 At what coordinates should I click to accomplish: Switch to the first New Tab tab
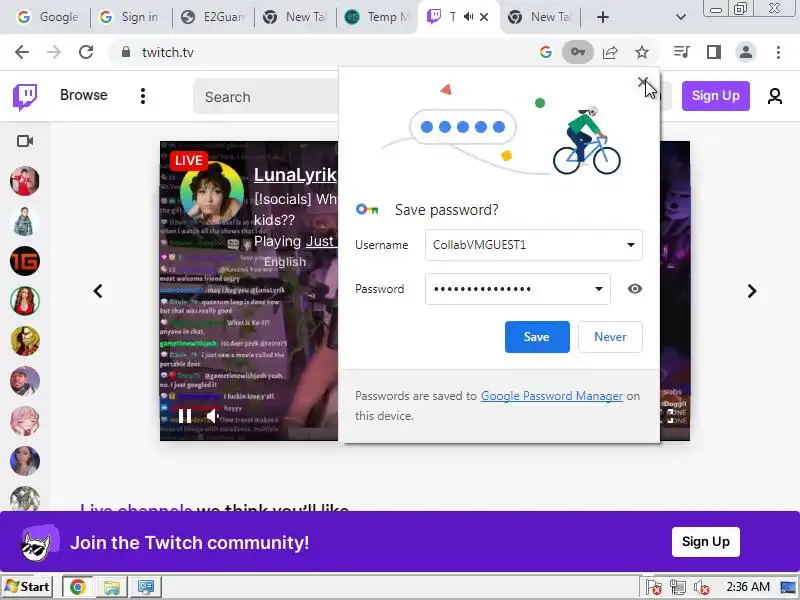[295, 17]
